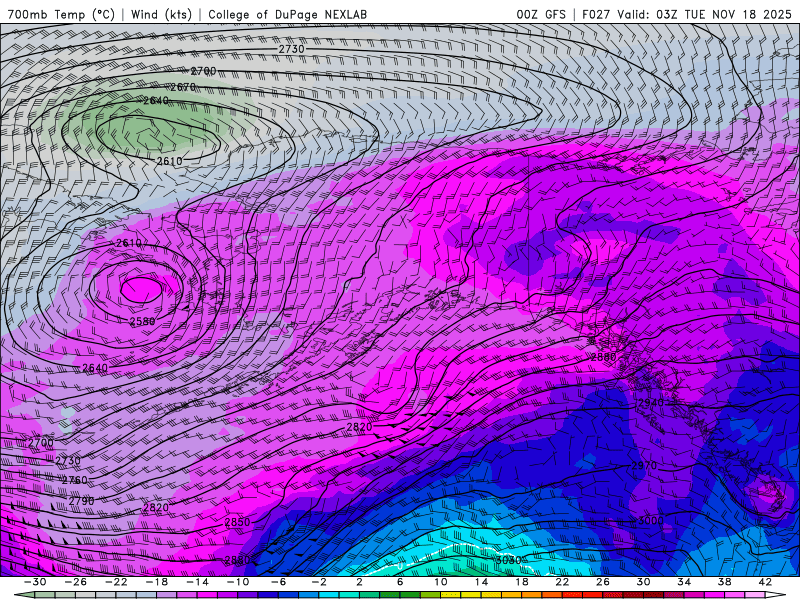800x600 pixels.
Task: Click the -10 color scale label
Action: 238,582
